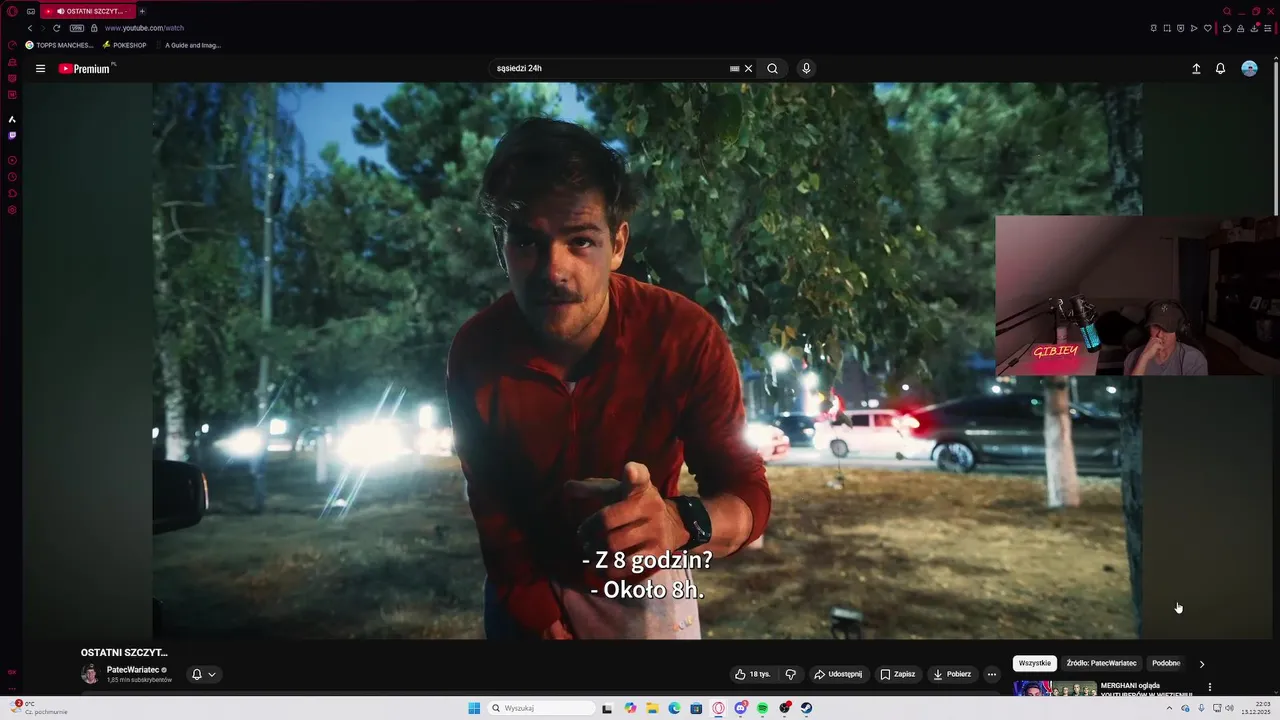This screenshot has width=1280, height=720.
Task: Open the tab islands workspace icon
Action: (31, 11)
